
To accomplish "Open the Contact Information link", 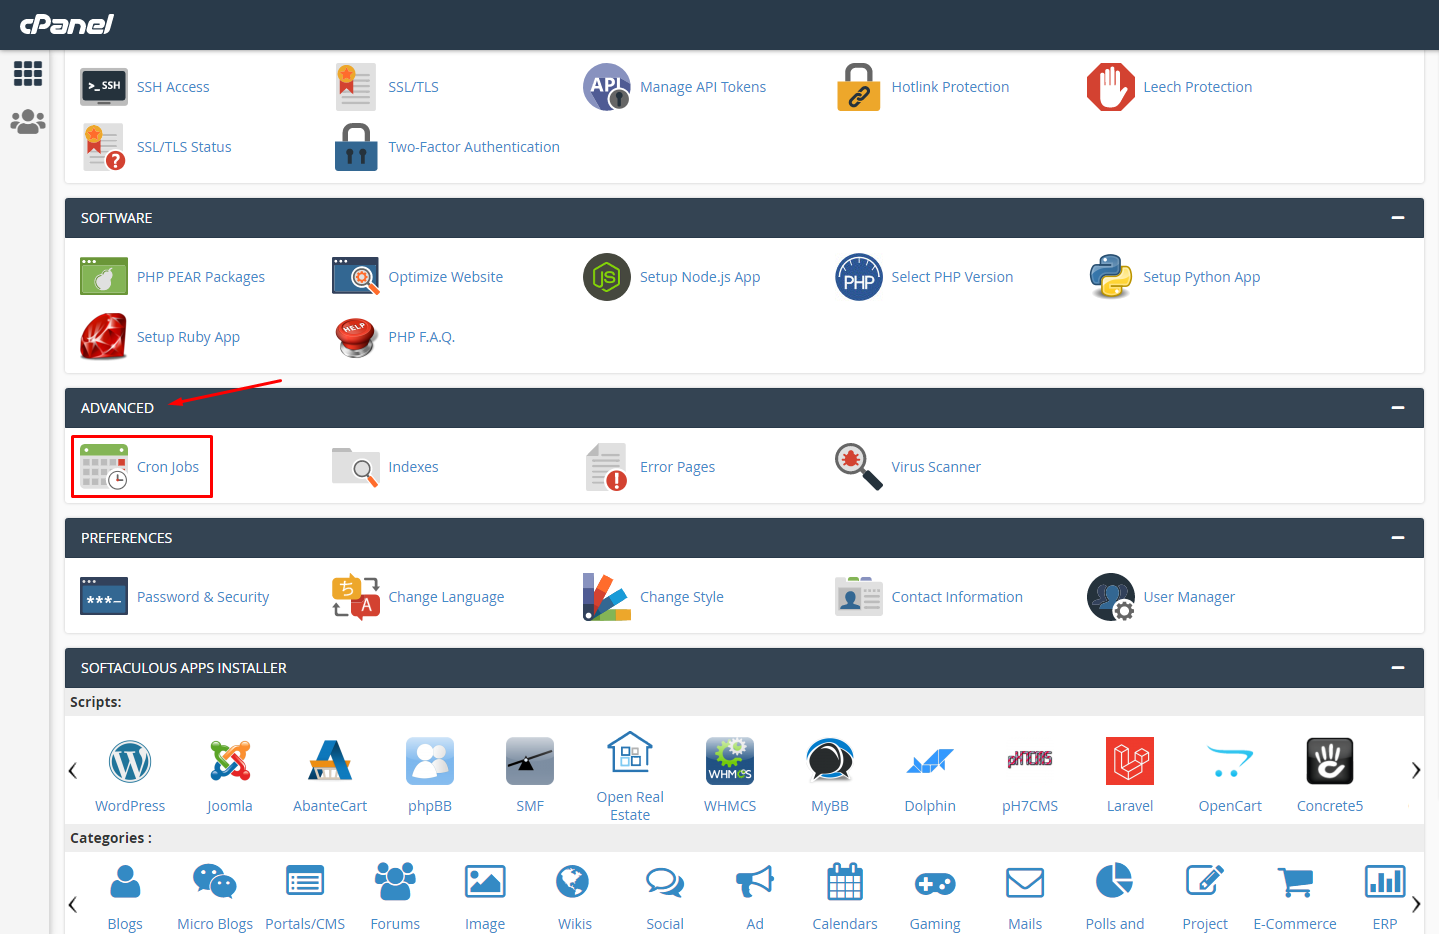I will click(957, 597).
